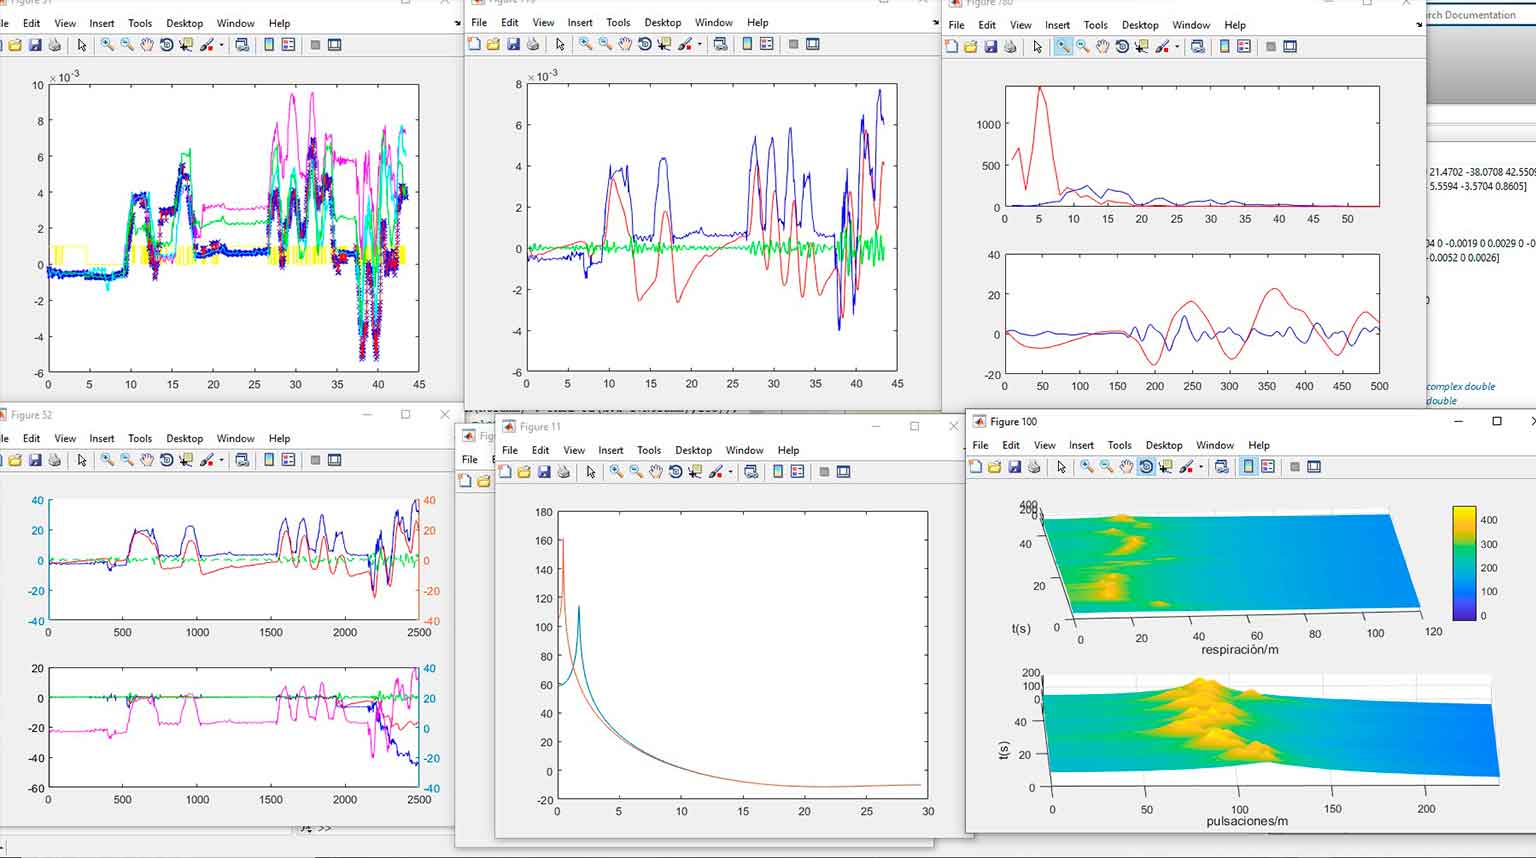
Task: Open the Insert menu in Figure 780
Action: pos(1057,25)
